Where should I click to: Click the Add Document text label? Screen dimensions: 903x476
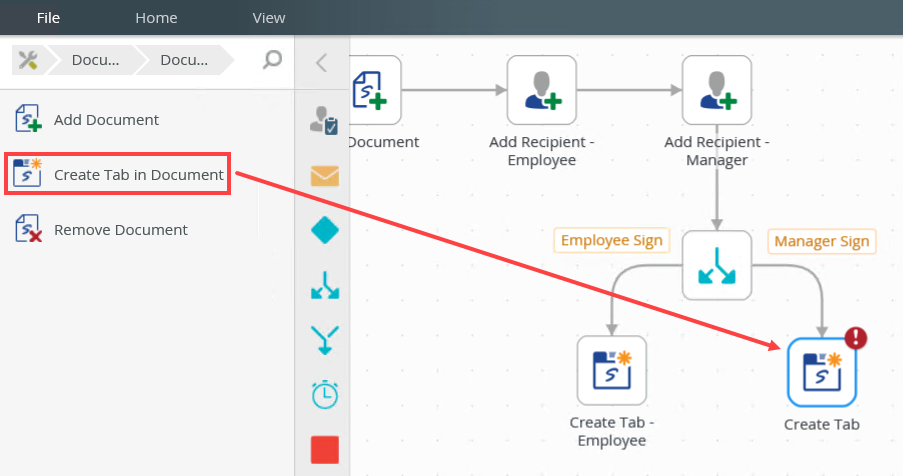pyautogui.click(x=106, y=120)
